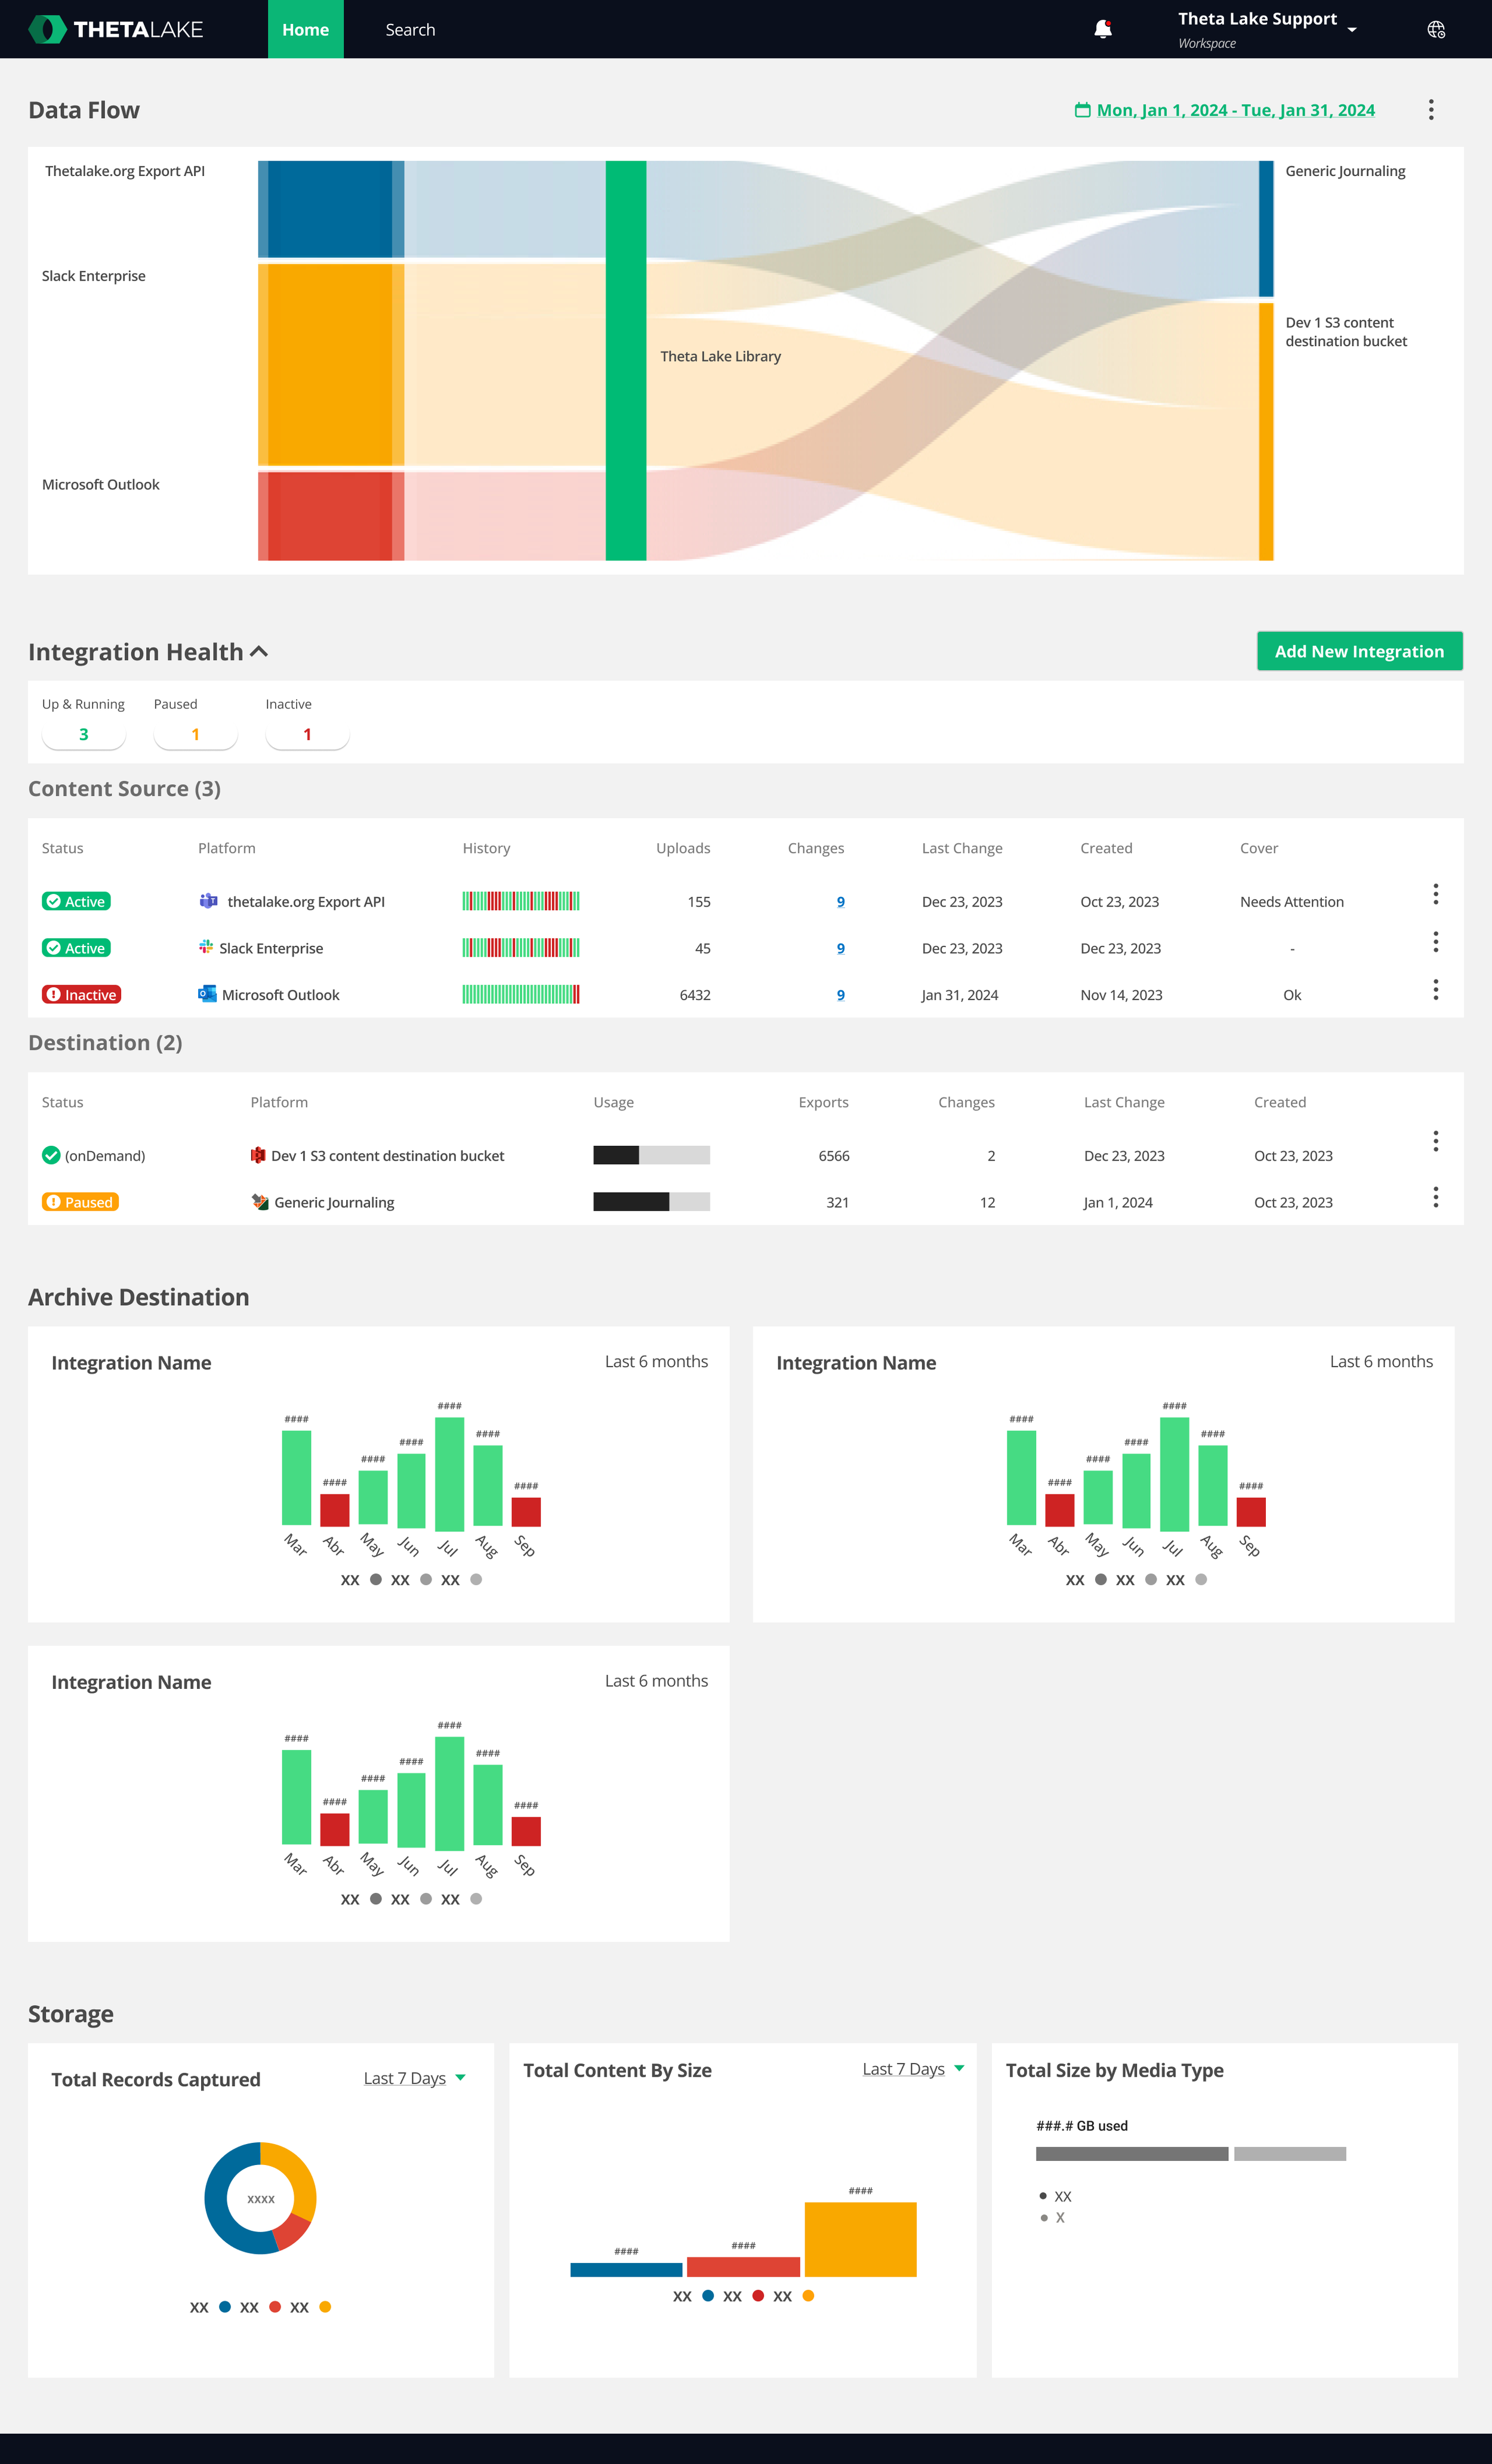The image size is (1492, 2464).
Task: Filter by Paused count pill
Action: coord(195,734)
